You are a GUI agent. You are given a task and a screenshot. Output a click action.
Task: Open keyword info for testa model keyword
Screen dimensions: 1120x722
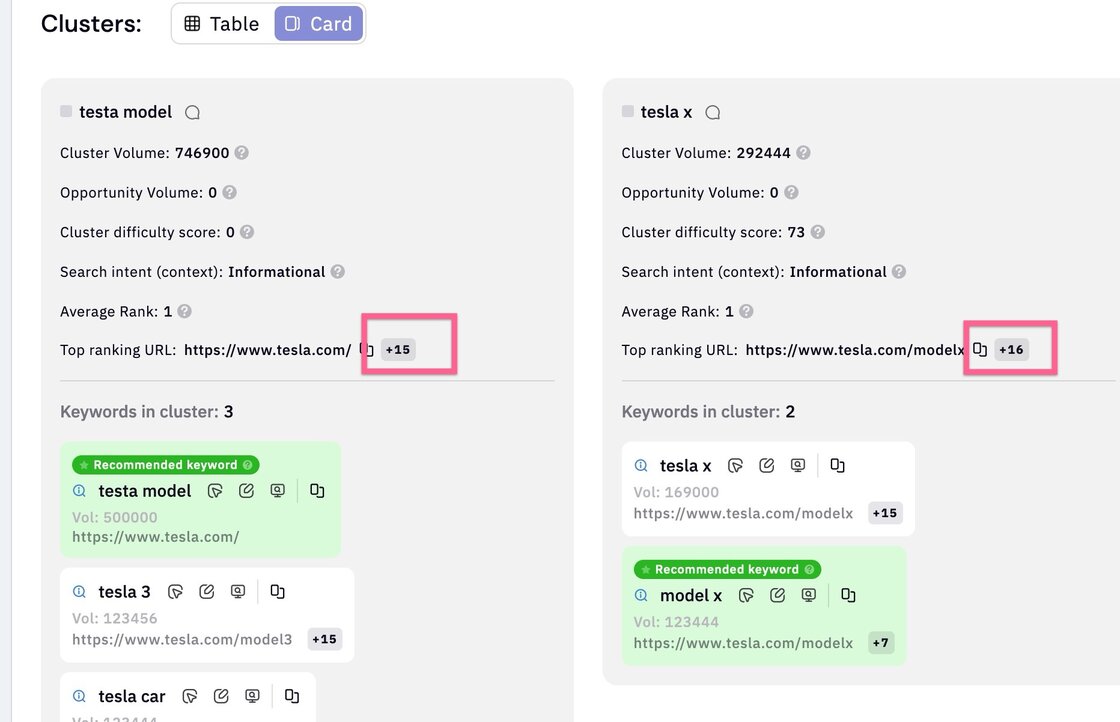(79, 491)
